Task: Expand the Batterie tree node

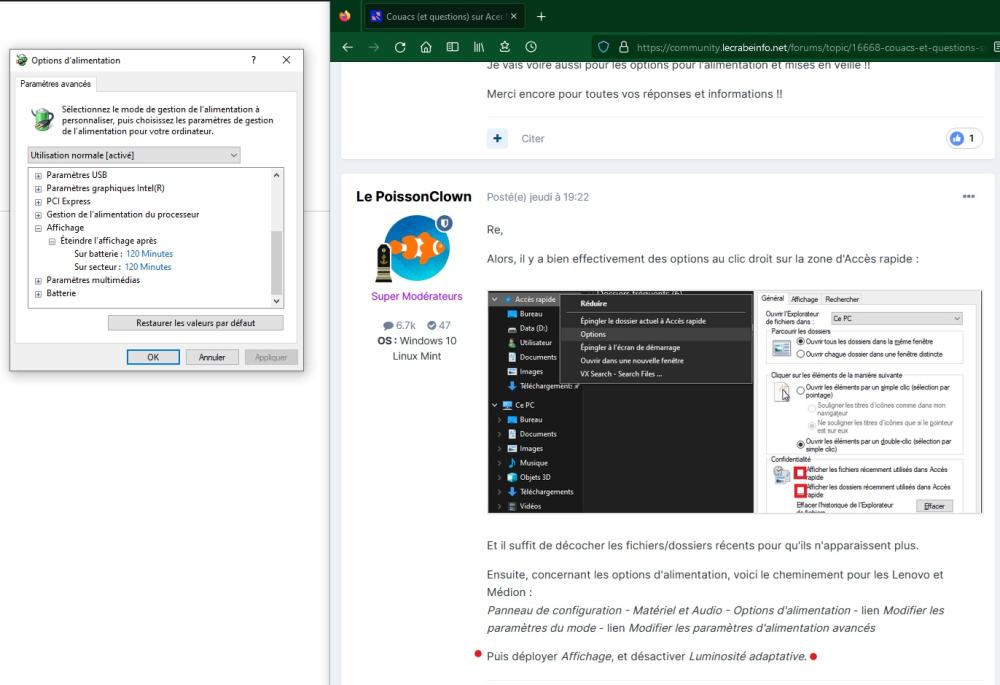Action: coord(38,294)
